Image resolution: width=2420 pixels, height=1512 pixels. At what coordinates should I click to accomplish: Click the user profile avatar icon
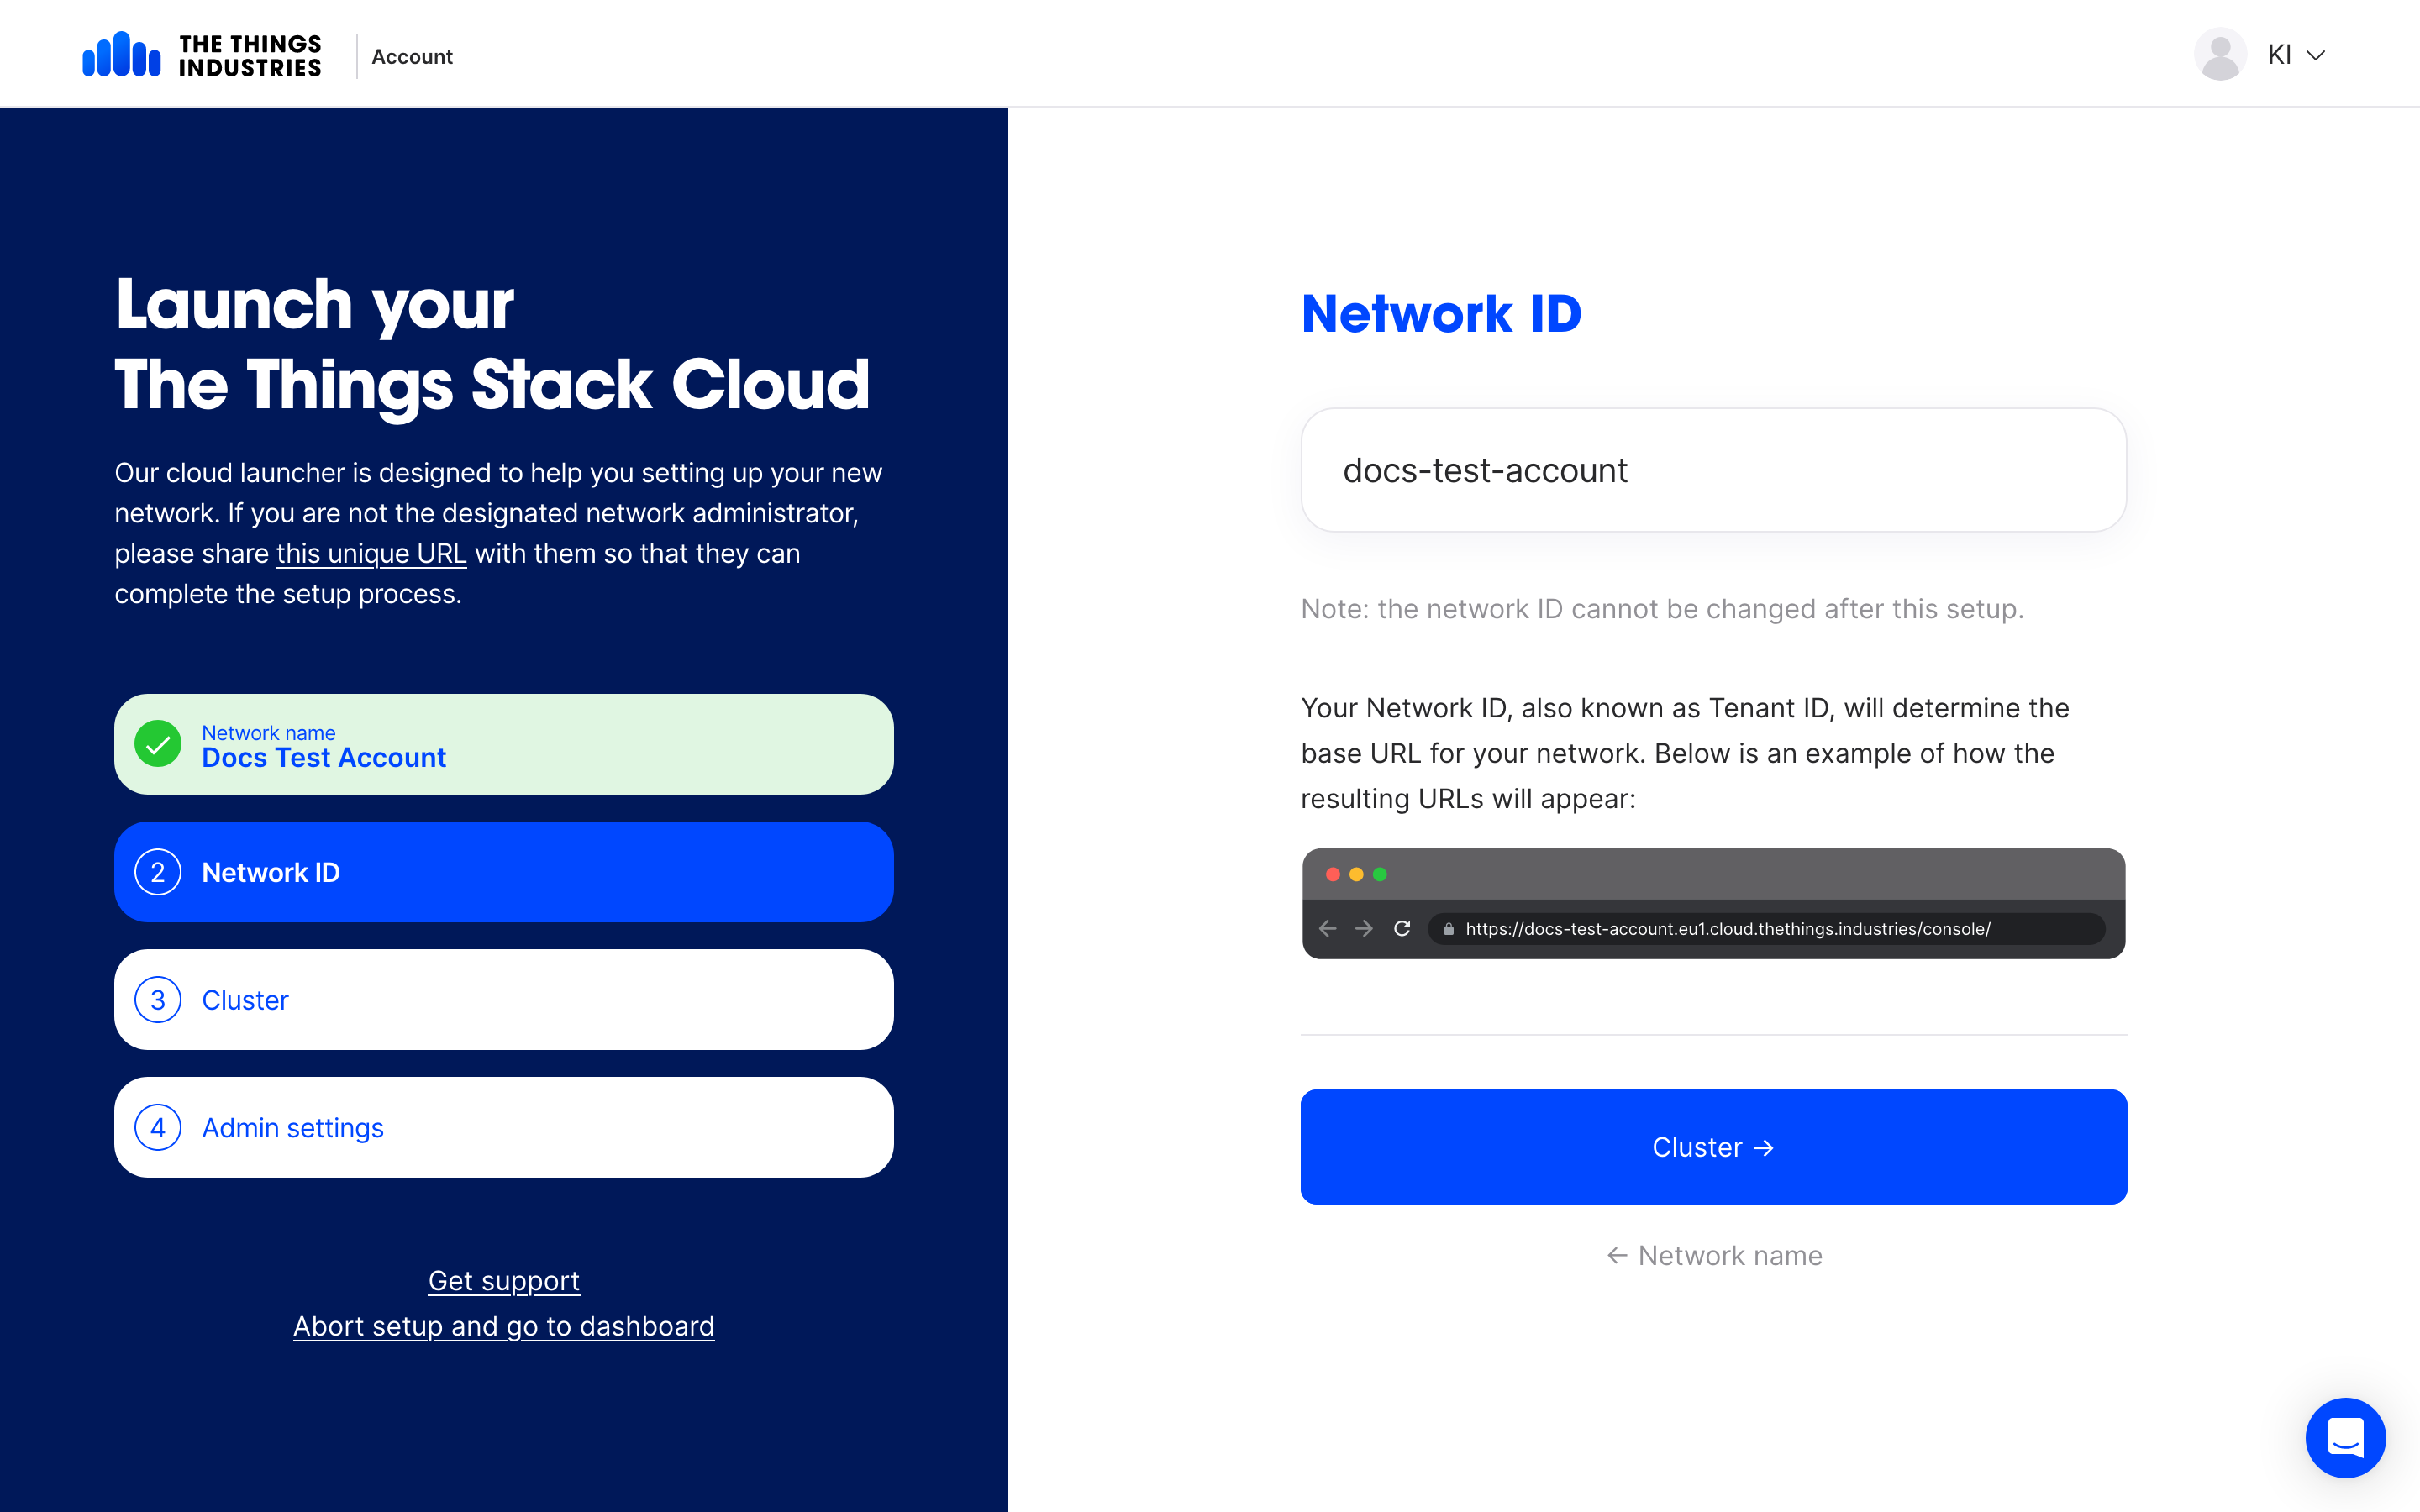point(2220,54)
